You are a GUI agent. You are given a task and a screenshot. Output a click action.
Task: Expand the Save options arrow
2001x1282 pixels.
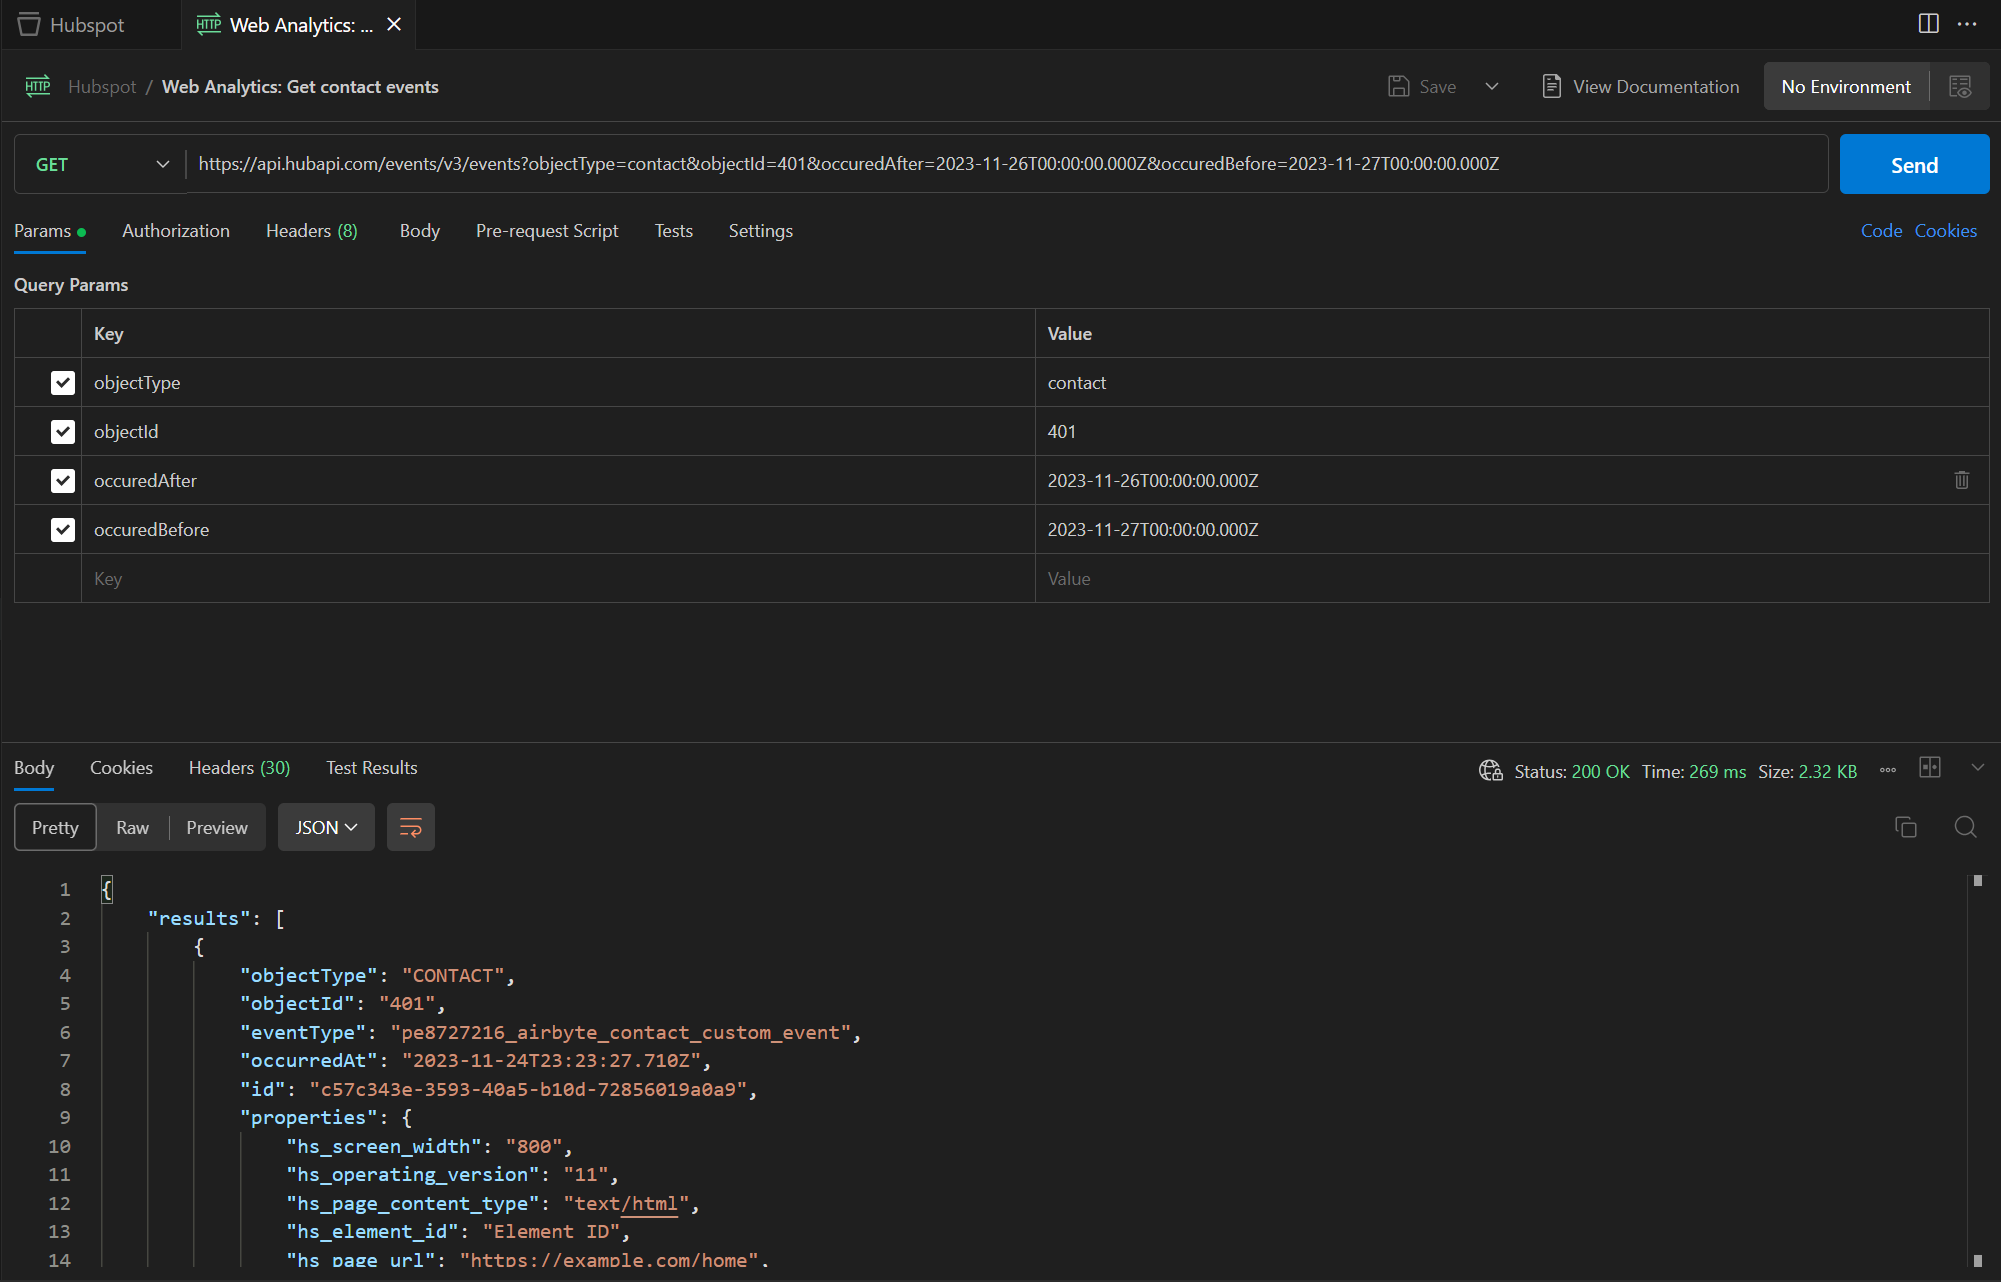[x=1491, y=87]
